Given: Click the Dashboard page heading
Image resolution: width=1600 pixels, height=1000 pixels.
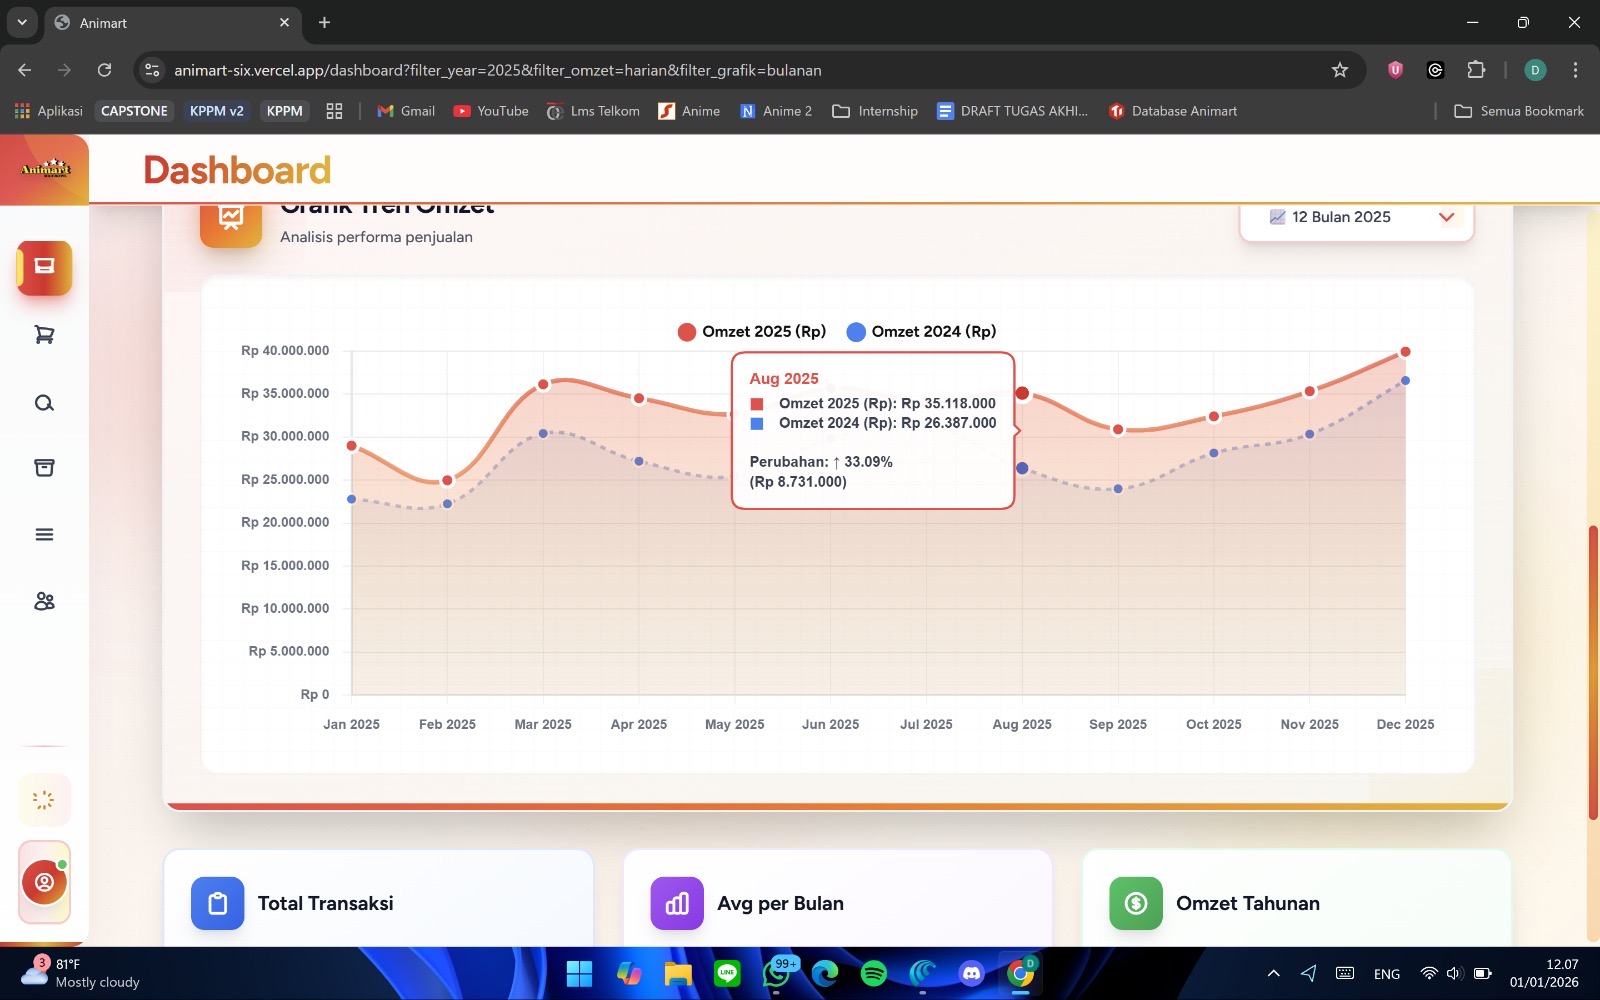Looking at the screenshot, I should pyautogui.click(x=237, y=170).
